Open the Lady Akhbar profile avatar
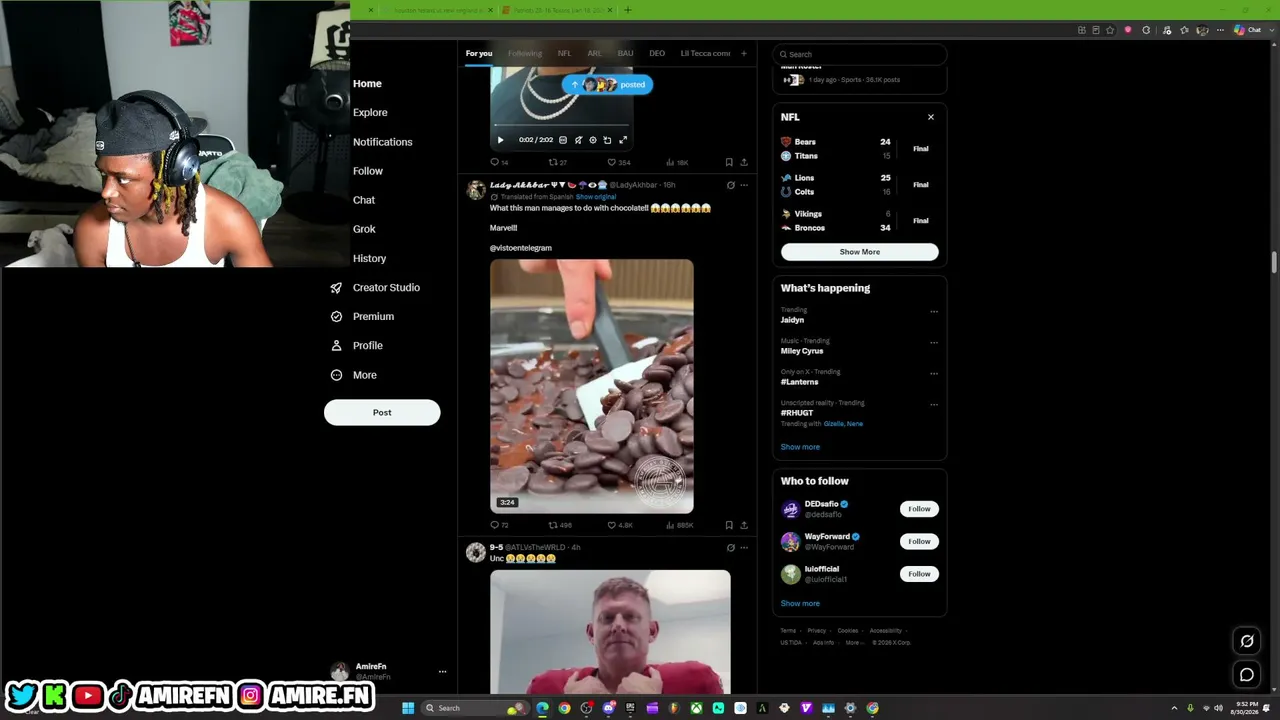The height and width of the screenshot is (720, 1280). pos(476,189)
